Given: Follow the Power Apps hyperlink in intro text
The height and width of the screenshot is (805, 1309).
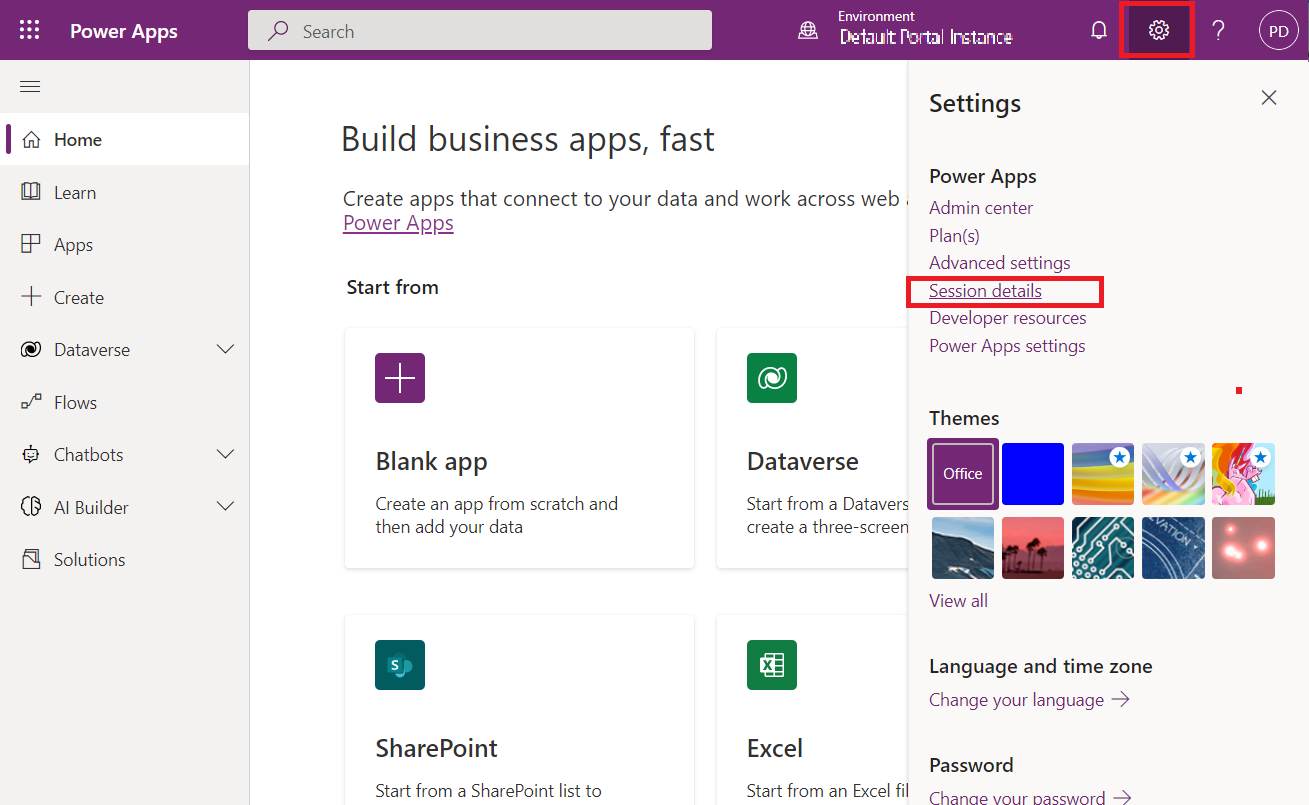Looking at the screenshot, I should [398, 223].
